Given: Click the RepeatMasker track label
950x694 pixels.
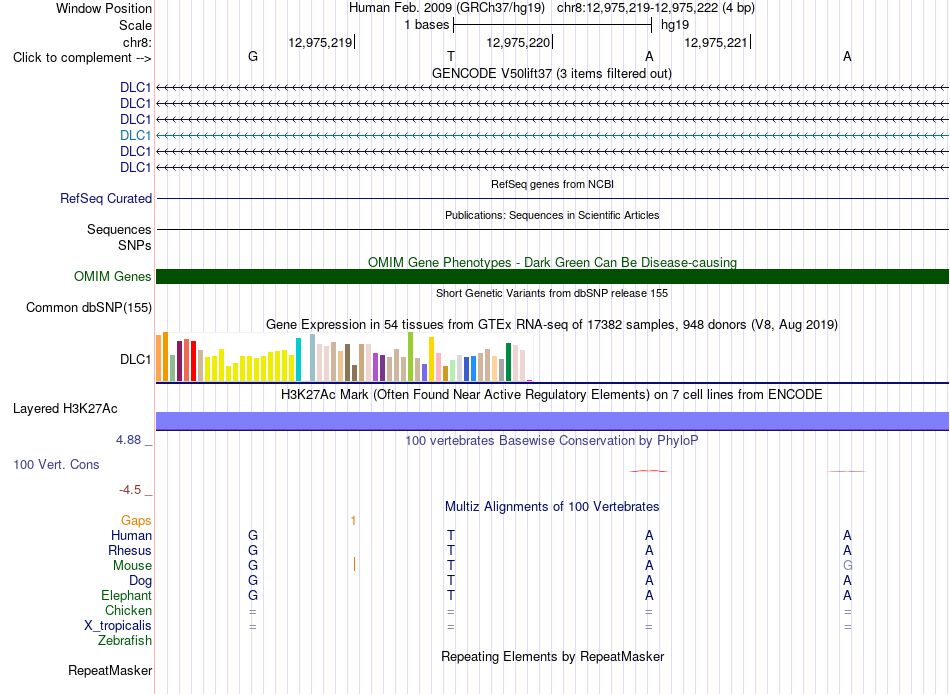Looking at the screenshot, I should [x=110, y=670].
